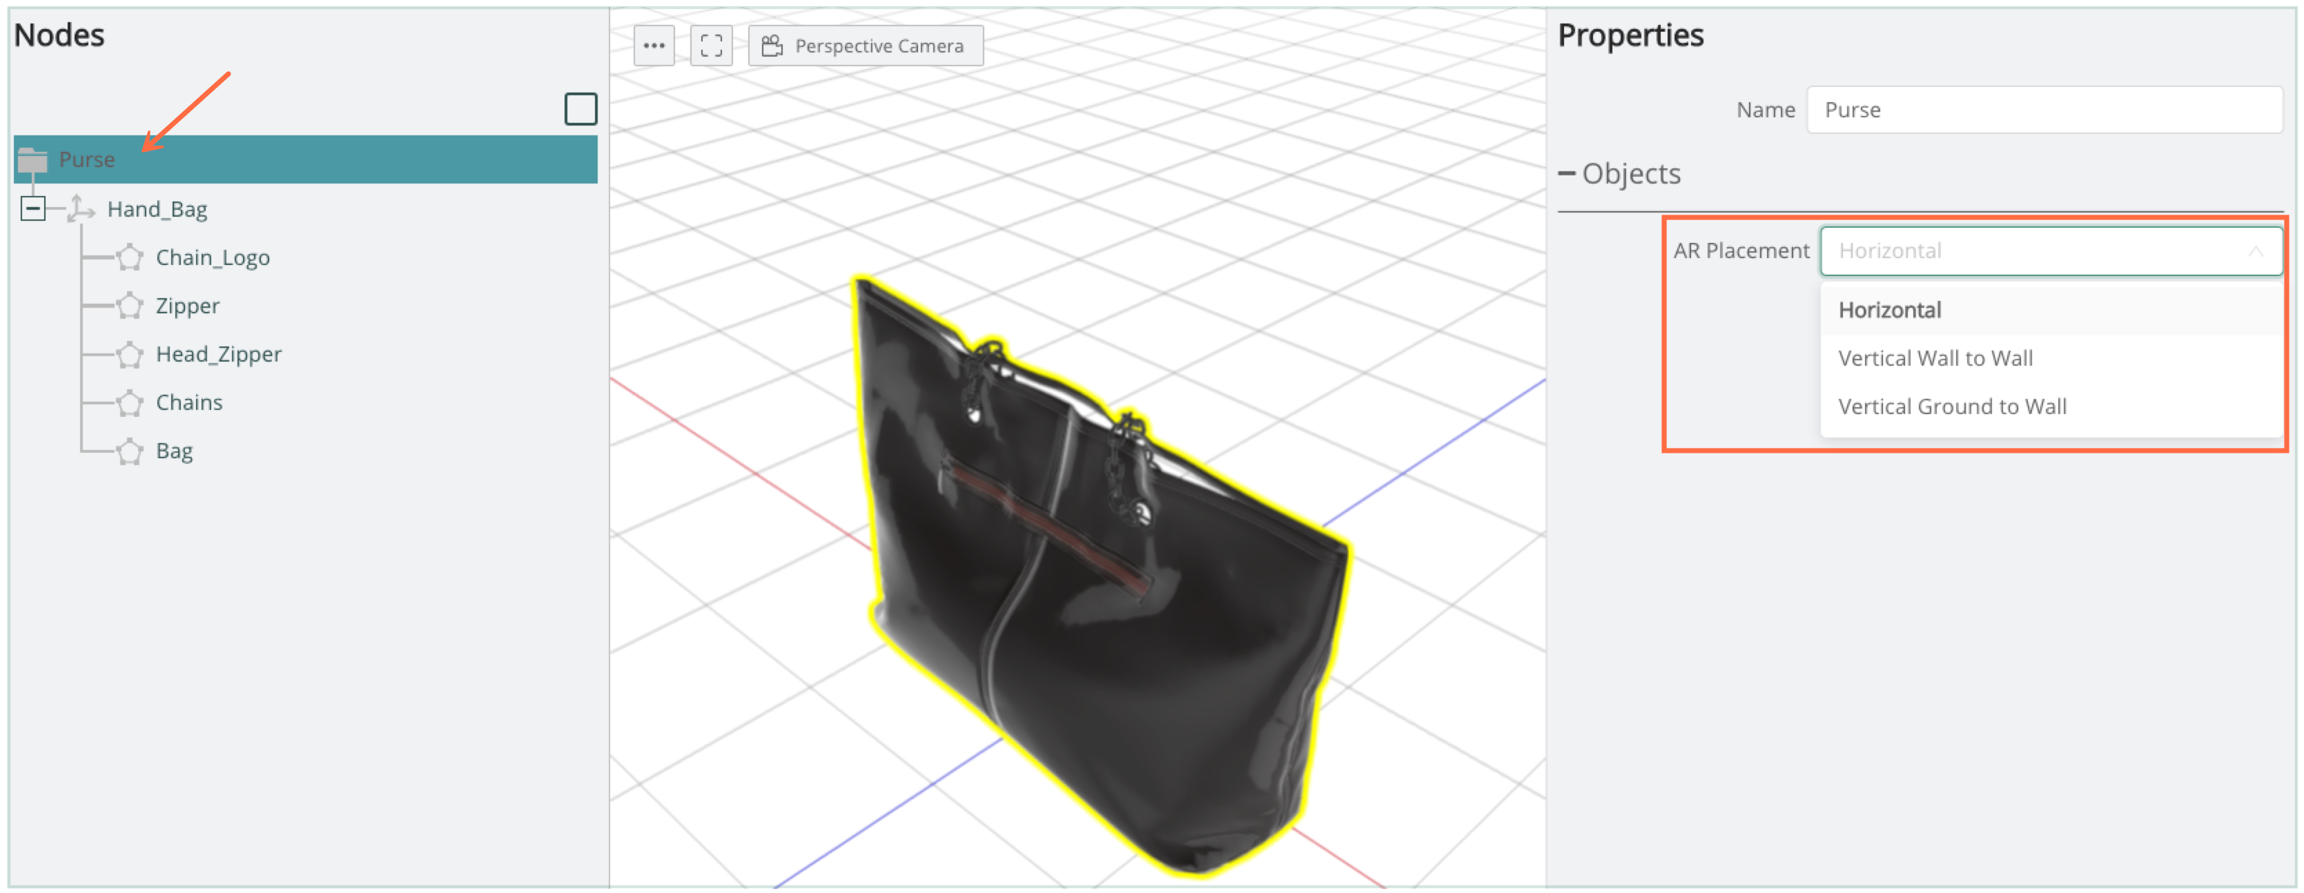Choose Vertical Ground to Wall option
Image resolution: width=2304 pixels, height=893 pixels.
point(1952,407)
